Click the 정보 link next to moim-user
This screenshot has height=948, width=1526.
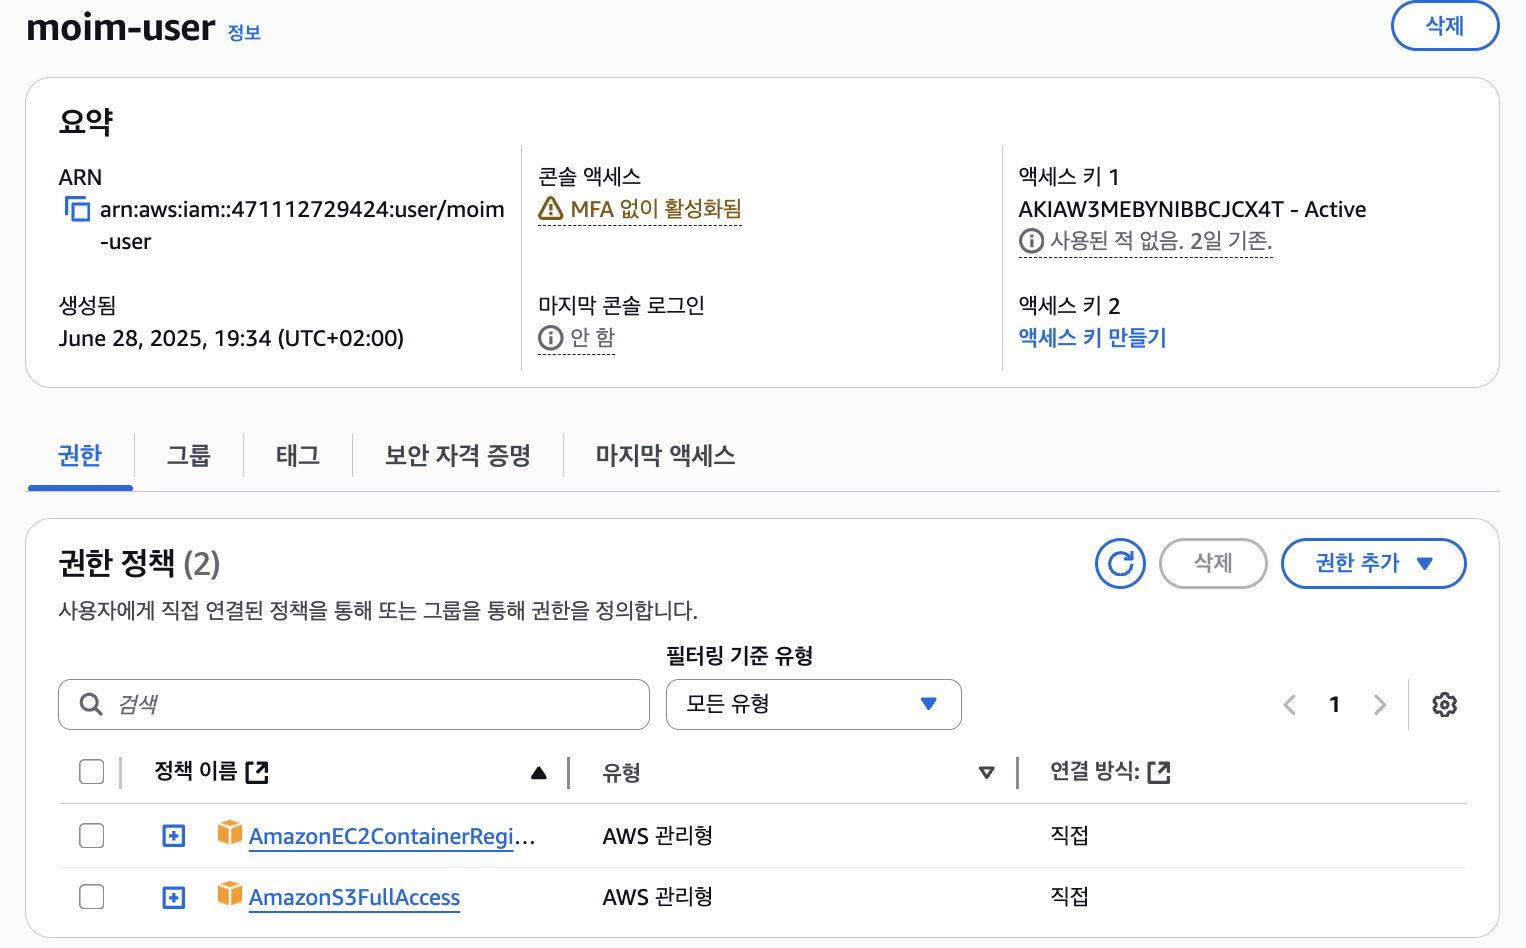244,32
